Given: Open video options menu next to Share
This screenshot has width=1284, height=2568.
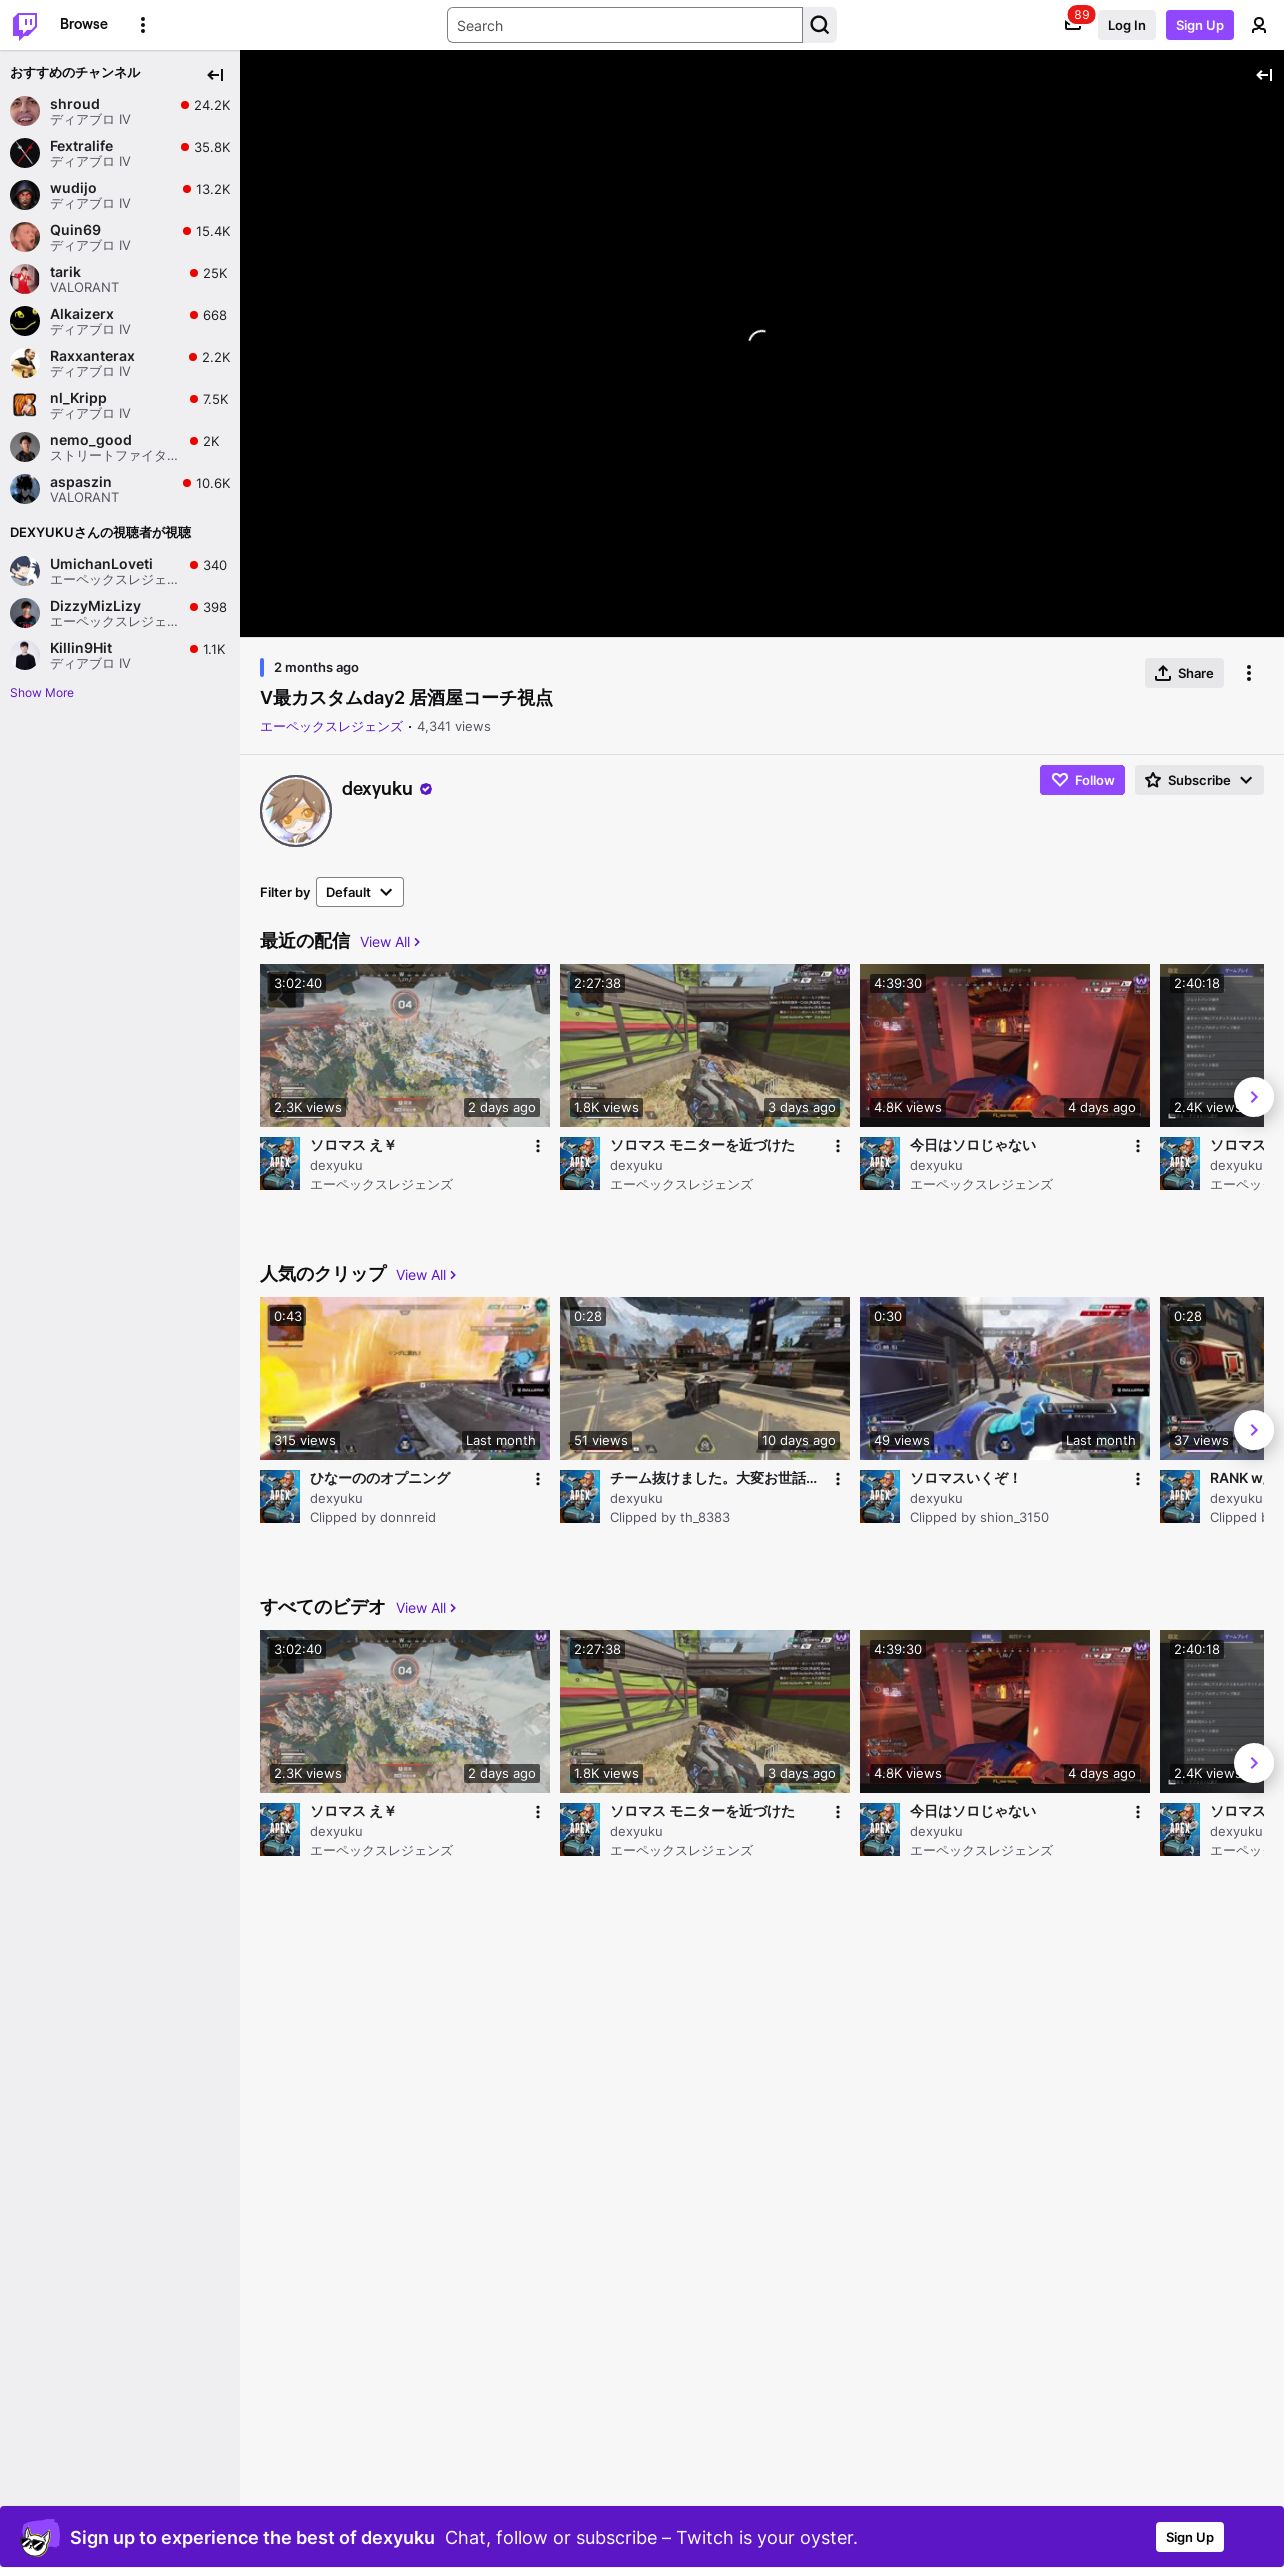Looking at the screenshot, I should point(1249,673).
